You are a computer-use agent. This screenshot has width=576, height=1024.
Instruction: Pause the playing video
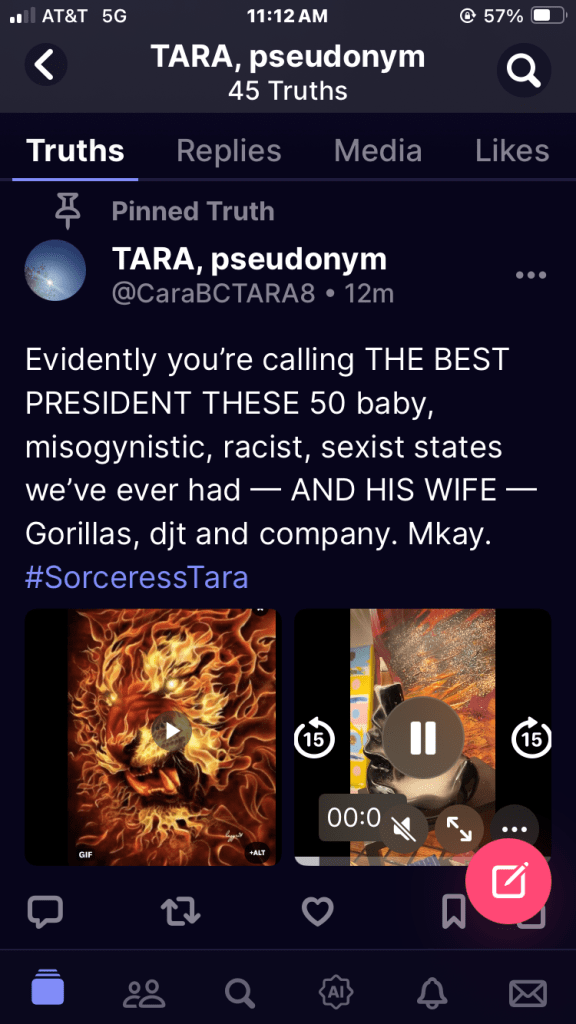[422, 739]
